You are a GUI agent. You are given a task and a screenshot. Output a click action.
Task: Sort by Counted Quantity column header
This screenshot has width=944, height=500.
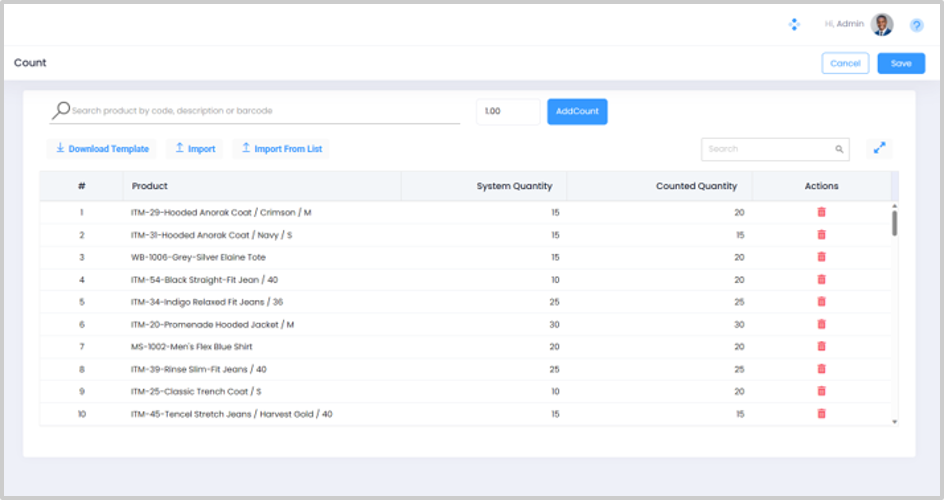tap(696, 186)
